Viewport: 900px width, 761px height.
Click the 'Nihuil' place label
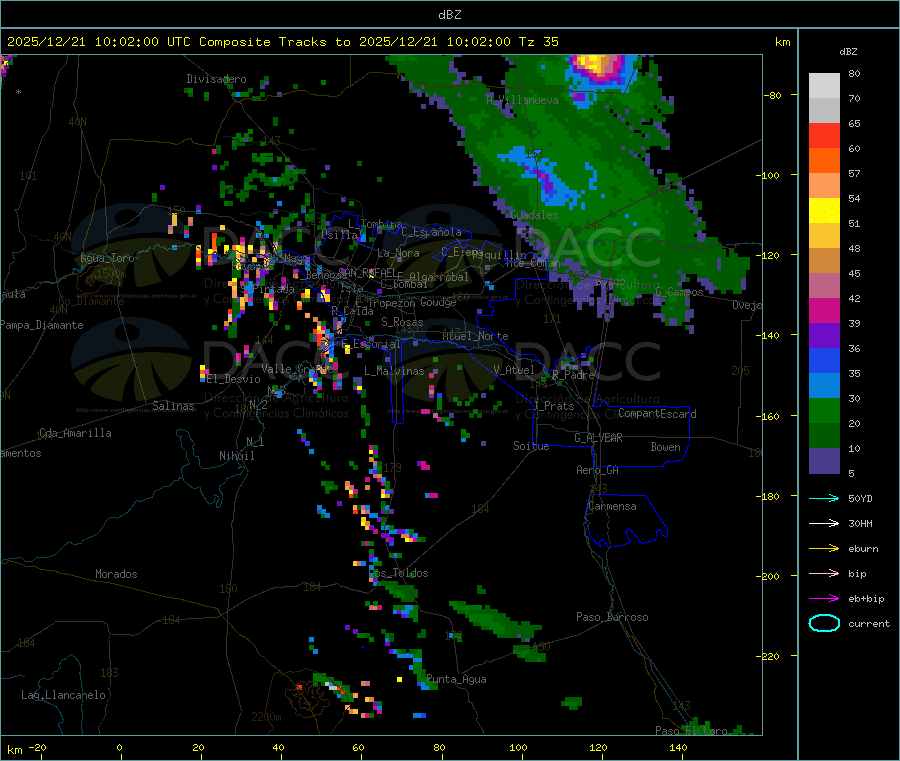236,456
